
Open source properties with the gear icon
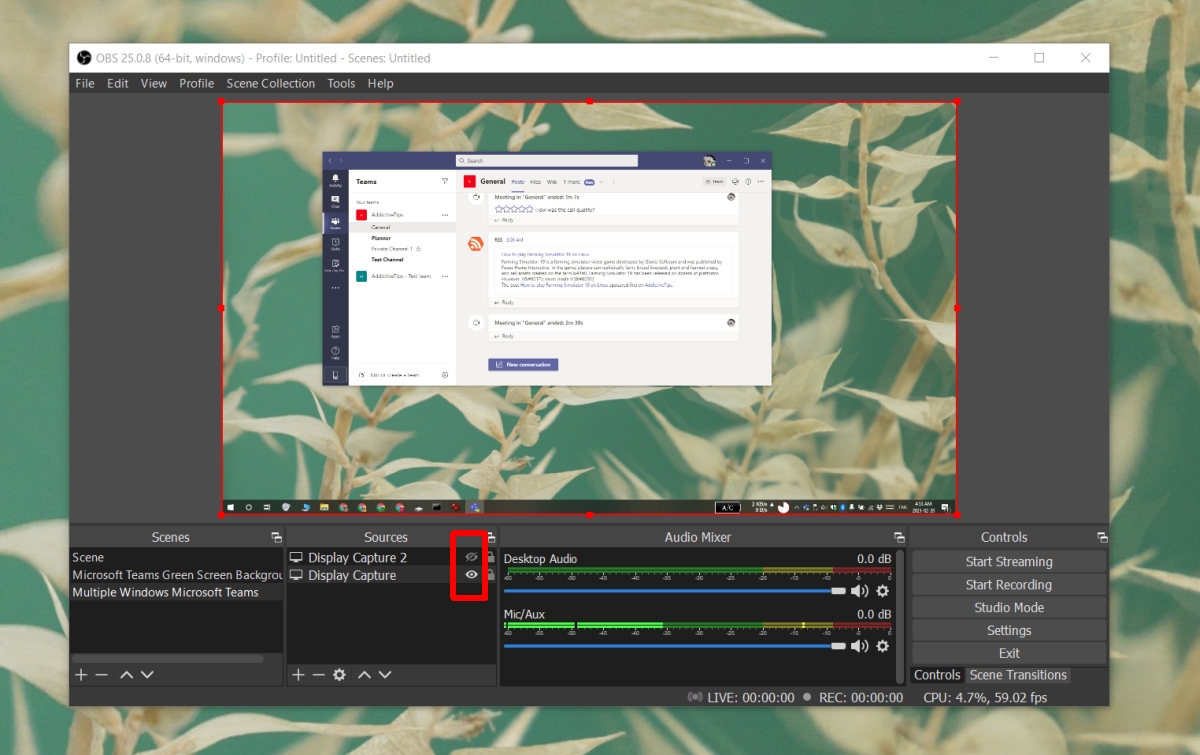pyautogui.click(x=339, y=674)
